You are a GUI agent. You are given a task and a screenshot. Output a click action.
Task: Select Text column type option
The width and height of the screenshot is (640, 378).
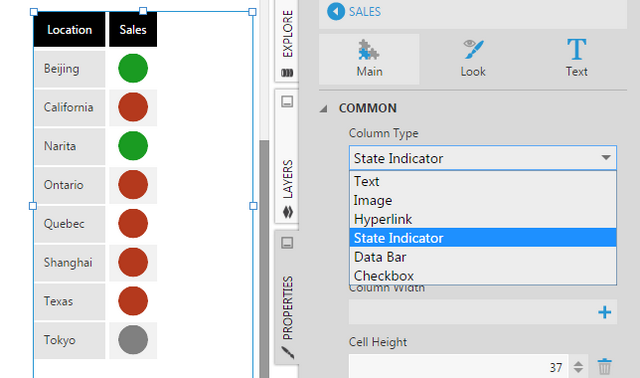pos(483,181)
